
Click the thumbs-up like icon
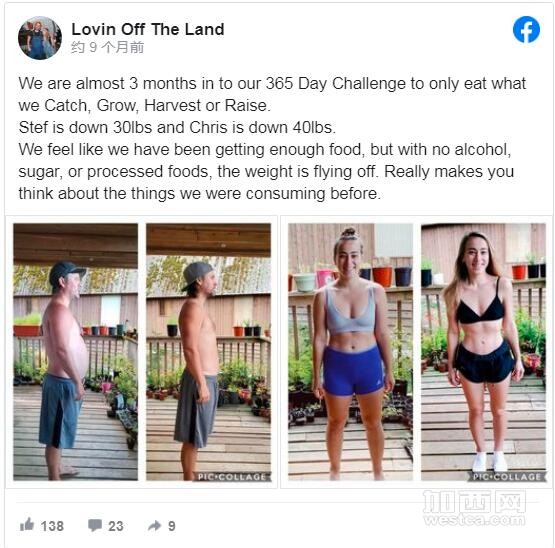click(27, 525)
